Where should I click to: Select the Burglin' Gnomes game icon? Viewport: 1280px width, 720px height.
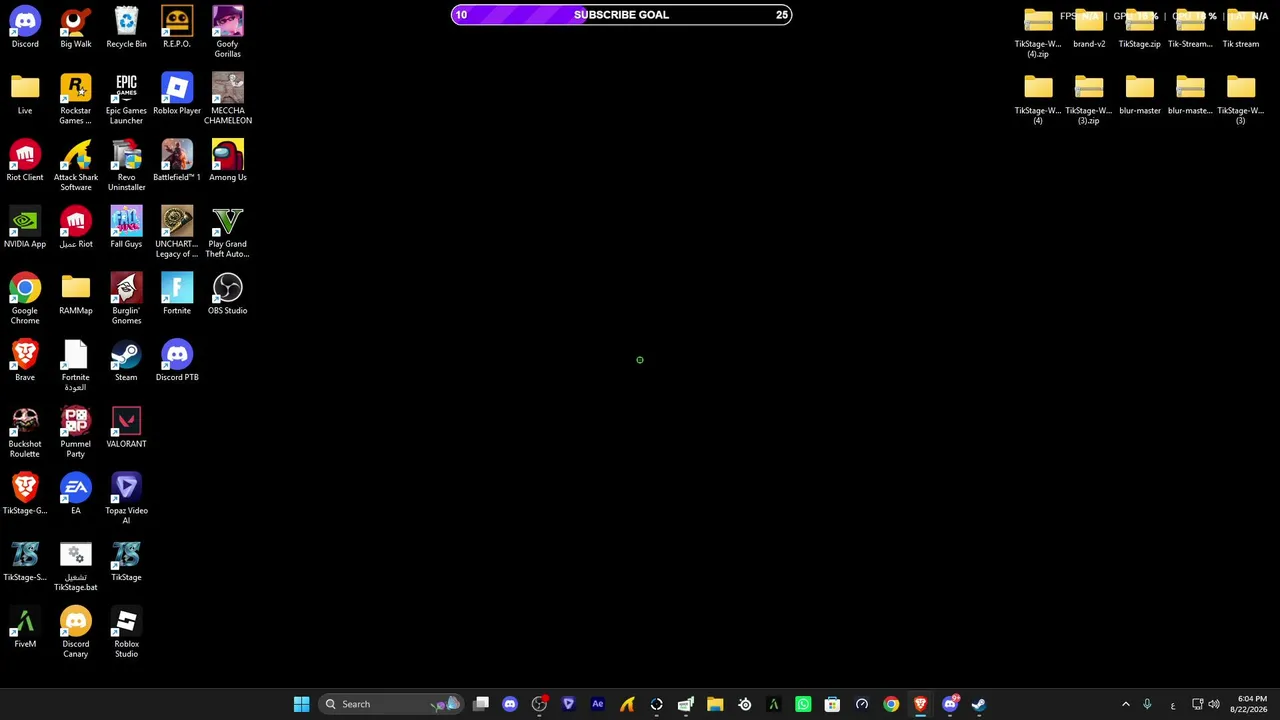(x=126, y=298)
